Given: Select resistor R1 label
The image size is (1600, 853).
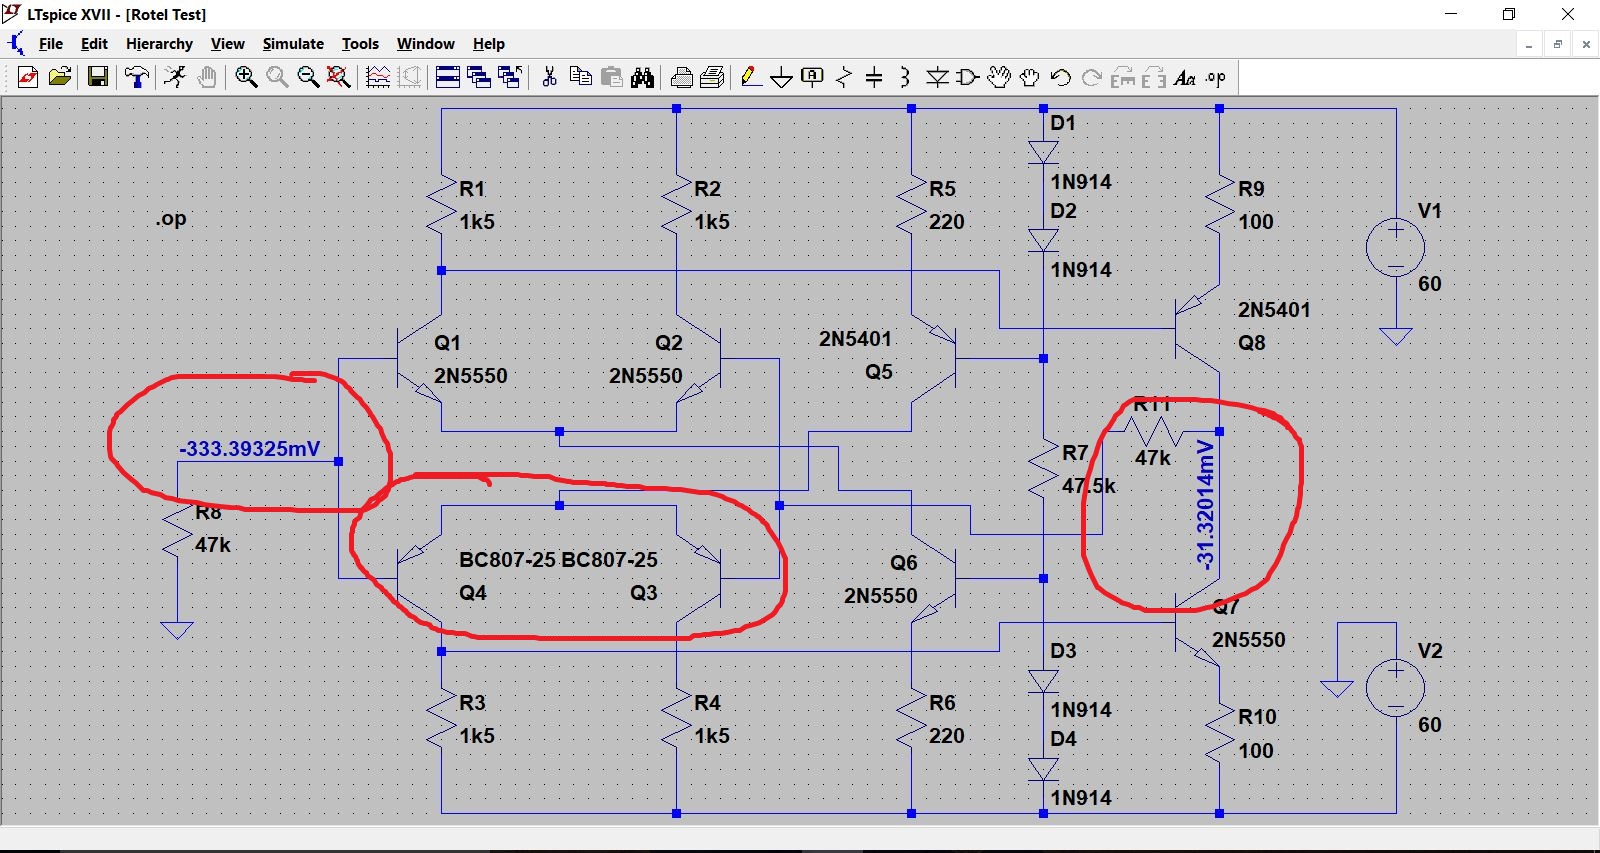Looking at the screenshot, I should click(472, 189).
